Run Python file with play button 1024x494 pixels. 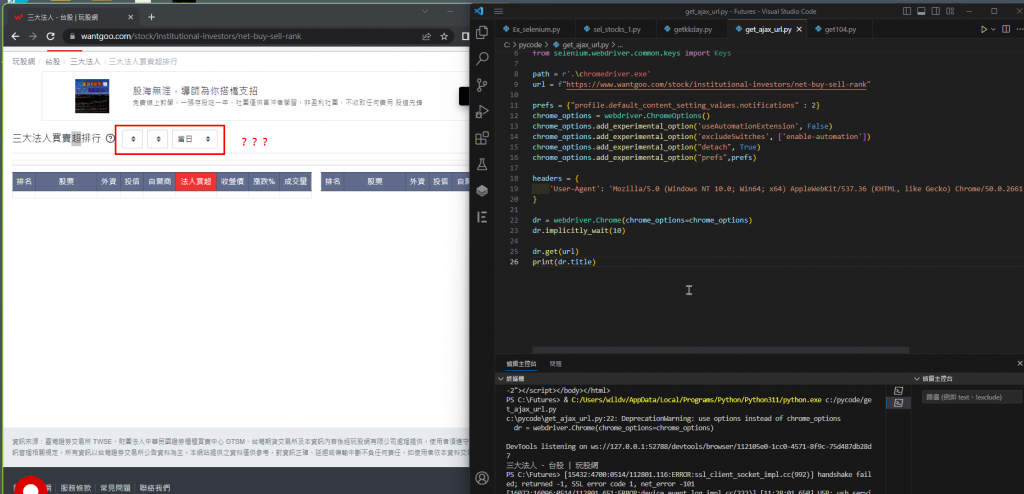[984, 29]
